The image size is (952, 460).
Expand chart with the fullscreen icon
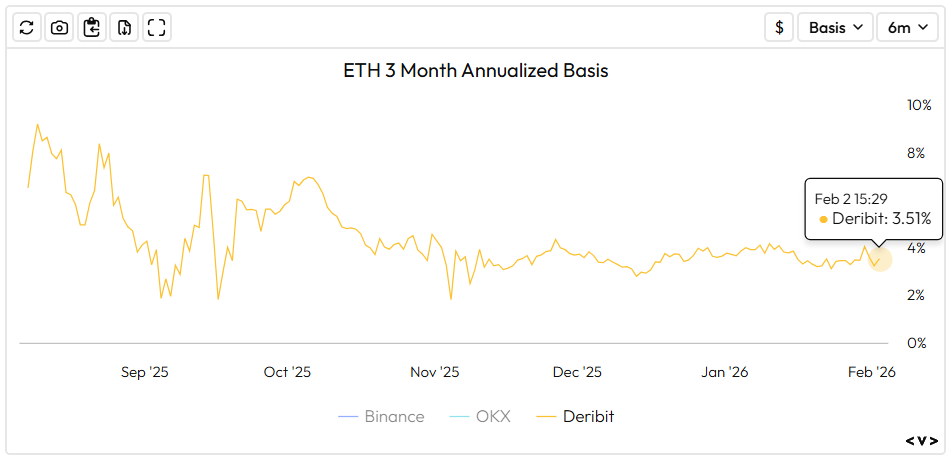click(156, 27)
